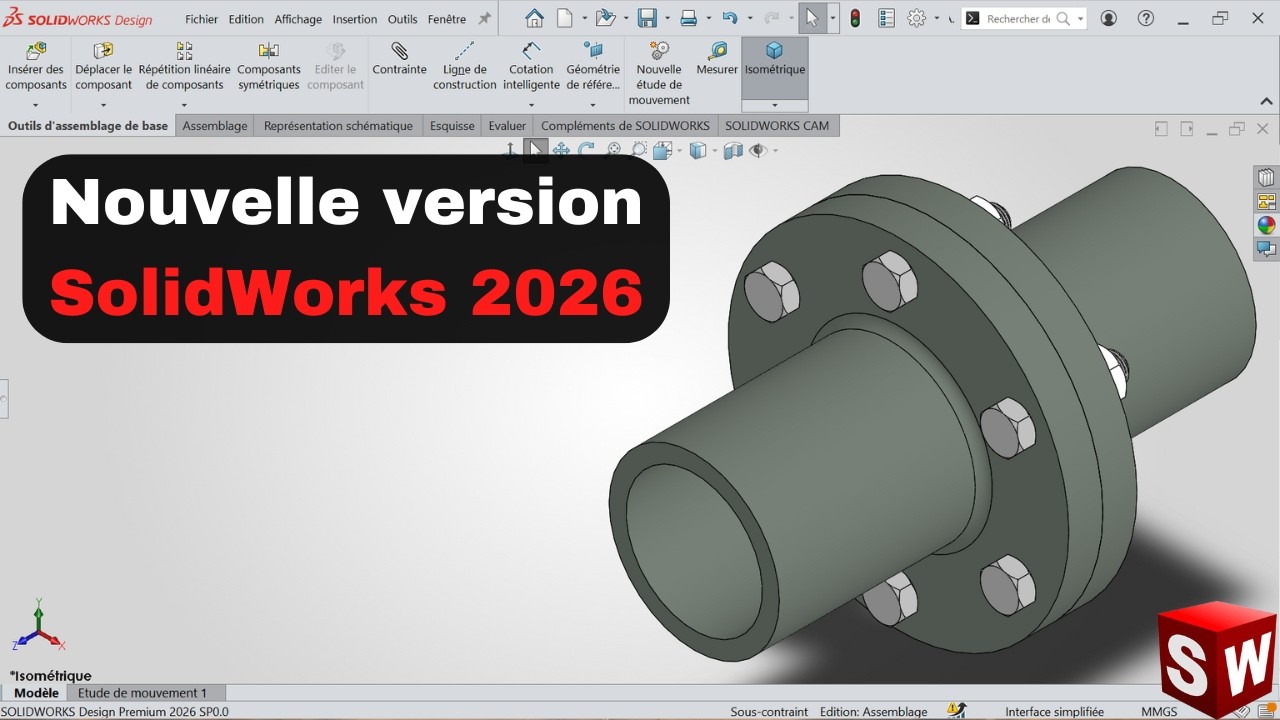Click the rebuild warning icon in status bar
Viewport: 1280px width, 720px height.
pos(957,711)
